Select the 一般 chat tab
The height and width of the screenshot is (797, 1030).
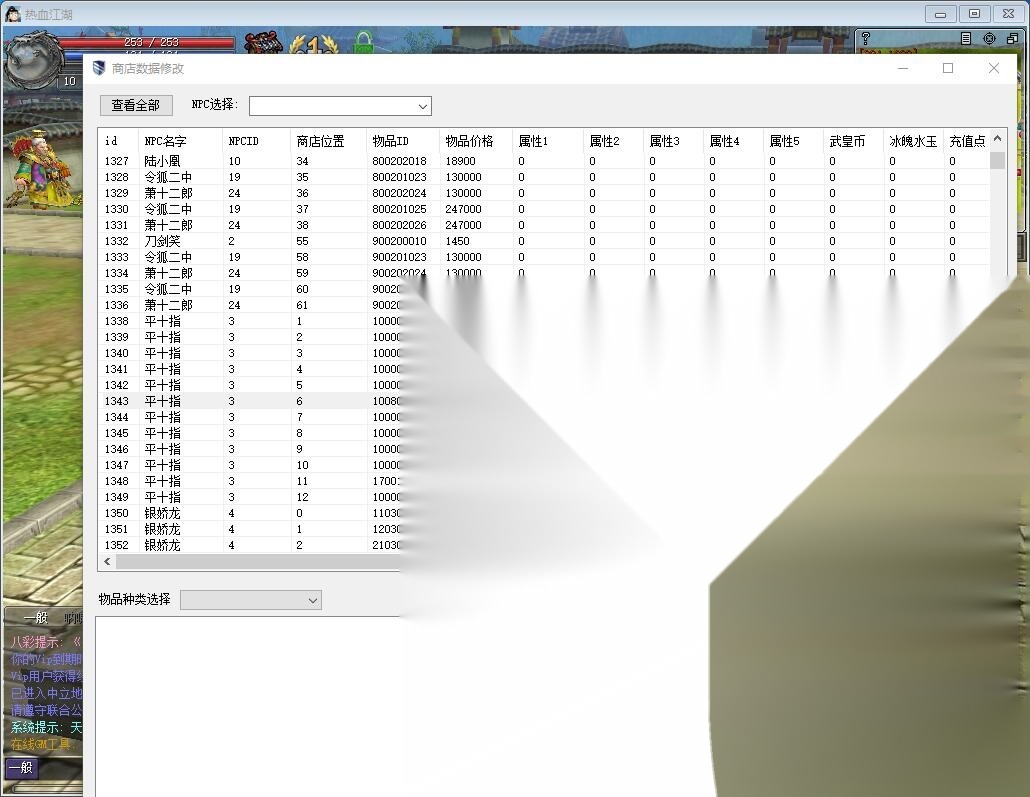tap(35, 618)
